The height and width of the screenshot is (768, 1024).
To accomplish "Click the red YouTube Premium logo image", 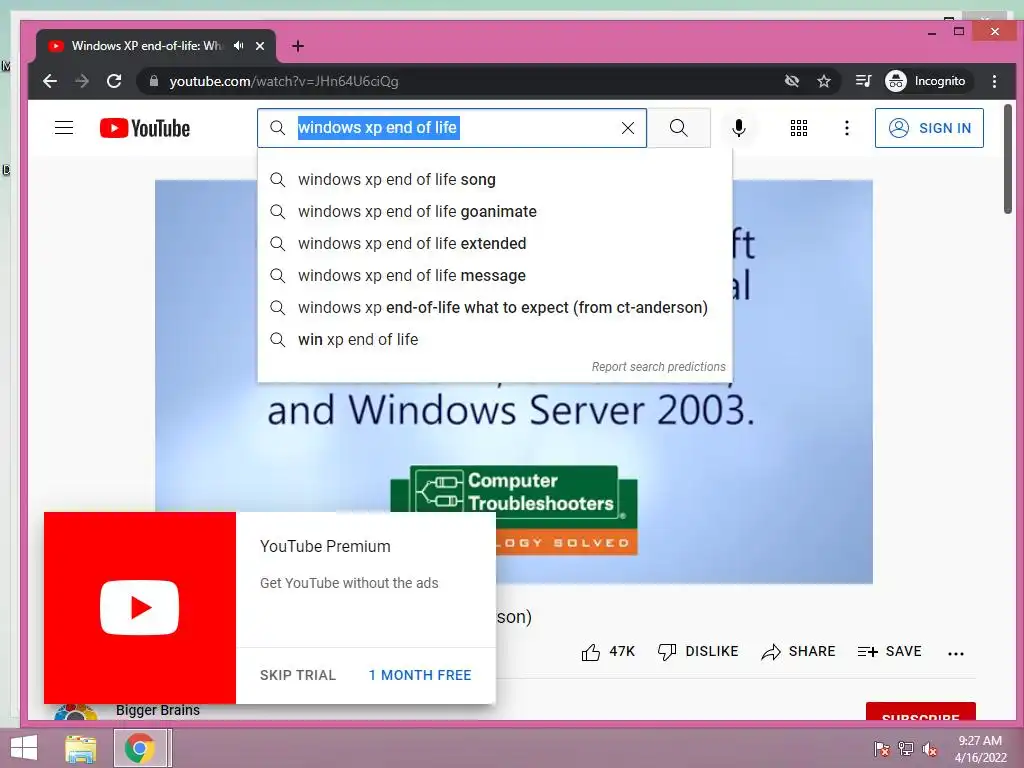I will click(140, 608).
